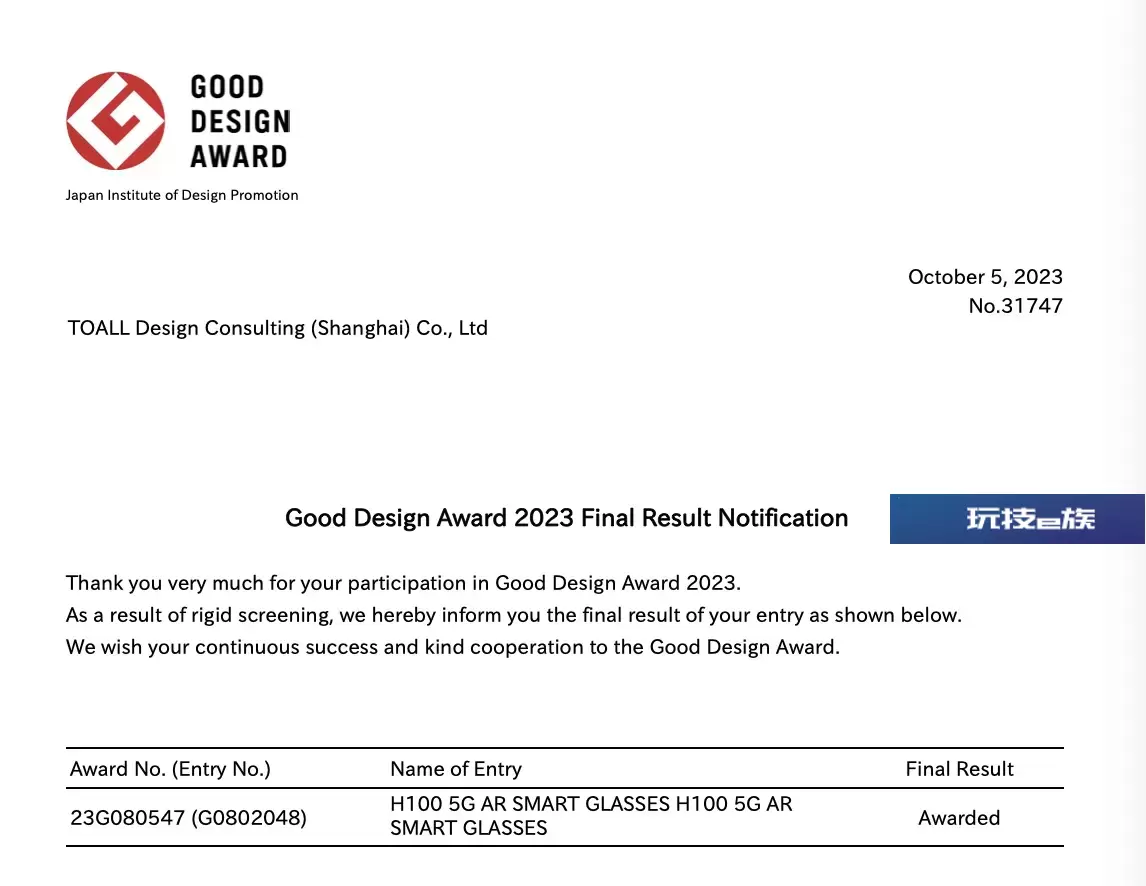Select the 'Name of Entry' column header
The height and width of the screenshot is (886, 1146).
click(455, 769)
